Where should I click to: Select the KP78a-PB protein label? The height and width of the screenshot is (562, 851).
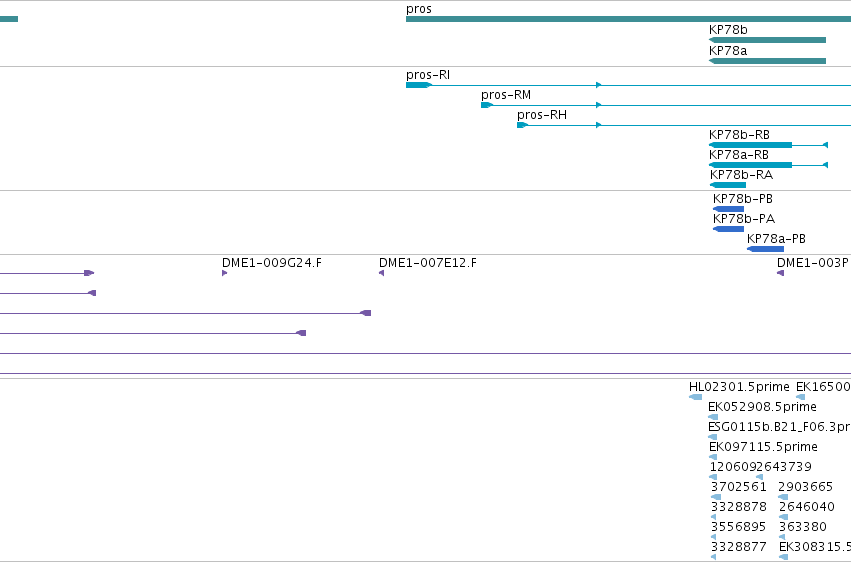[776, 239]
